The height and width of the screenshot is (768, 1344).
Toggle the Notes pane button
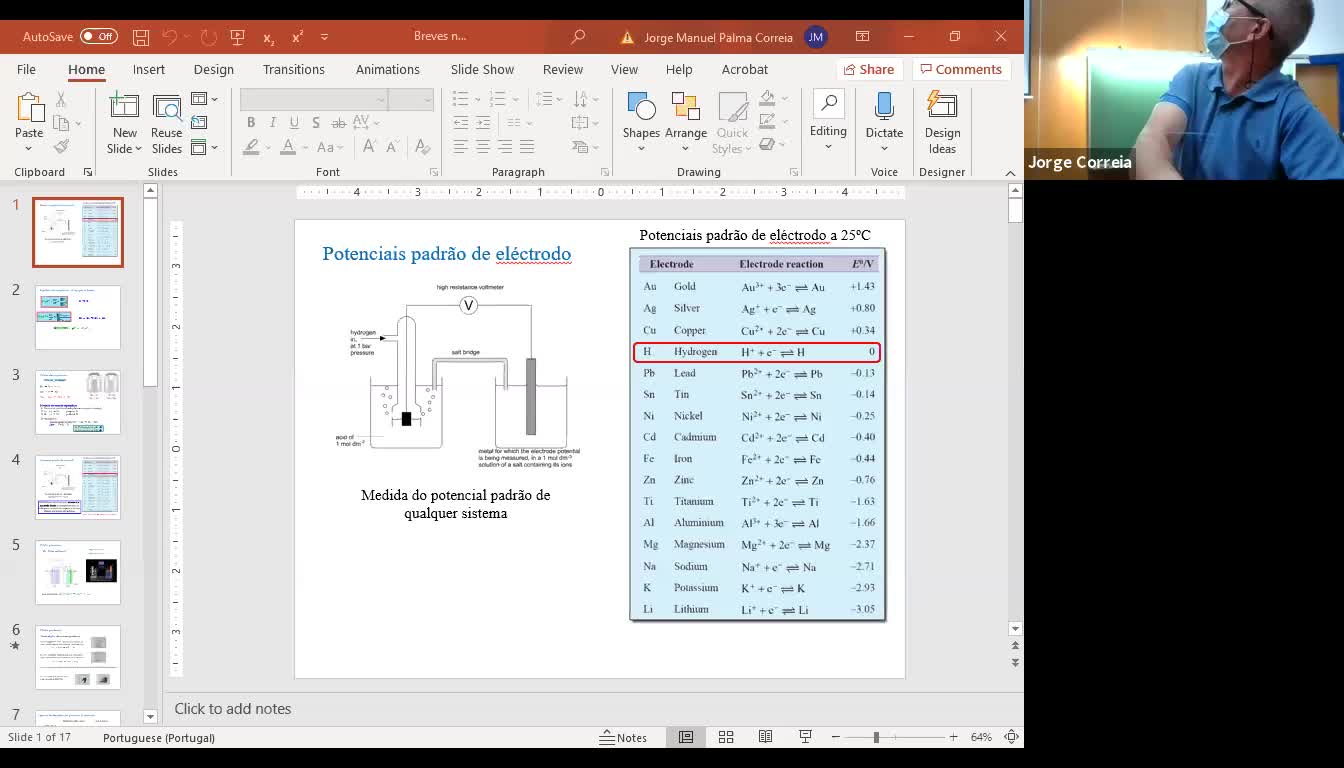pyautogui.click(x=623, y=737)
